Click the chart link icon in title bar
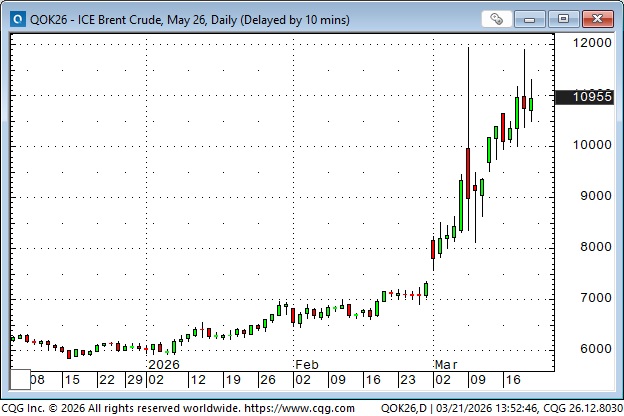The width and height of the screenshot is (624, 416). point(497,18)
